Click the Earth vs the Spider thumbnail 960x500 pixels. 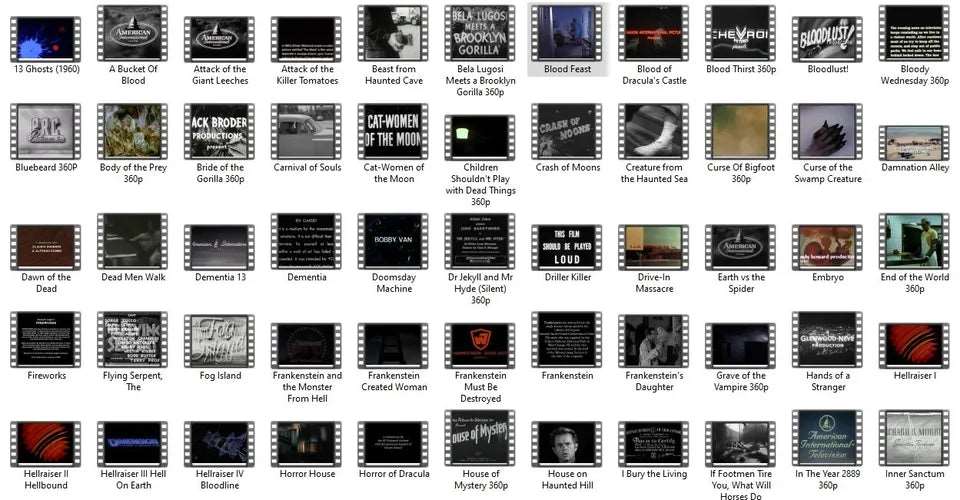click(x=741, y=246)
